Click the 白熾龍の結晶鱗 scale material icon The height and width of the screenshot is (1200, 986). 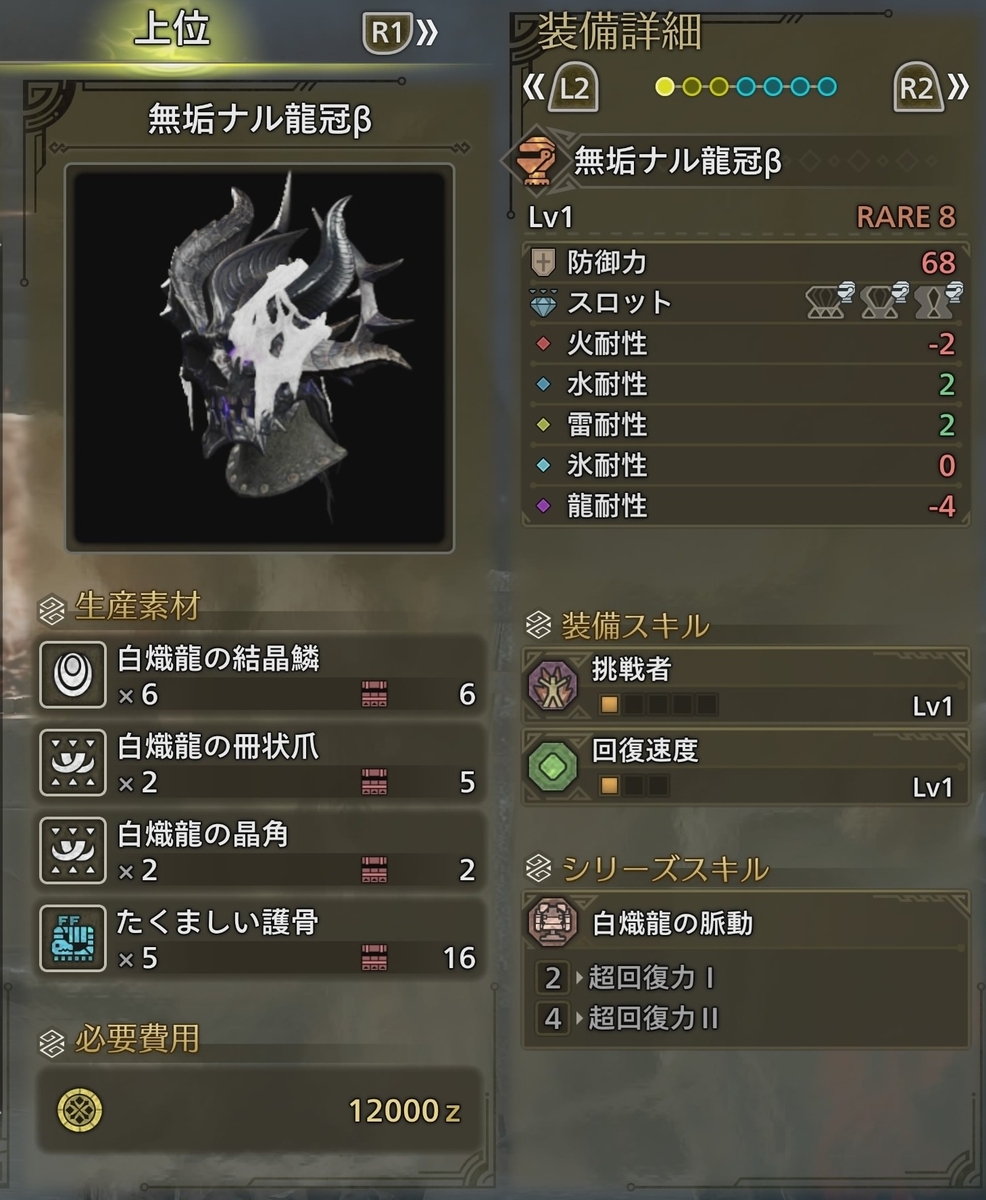point(72,675)
